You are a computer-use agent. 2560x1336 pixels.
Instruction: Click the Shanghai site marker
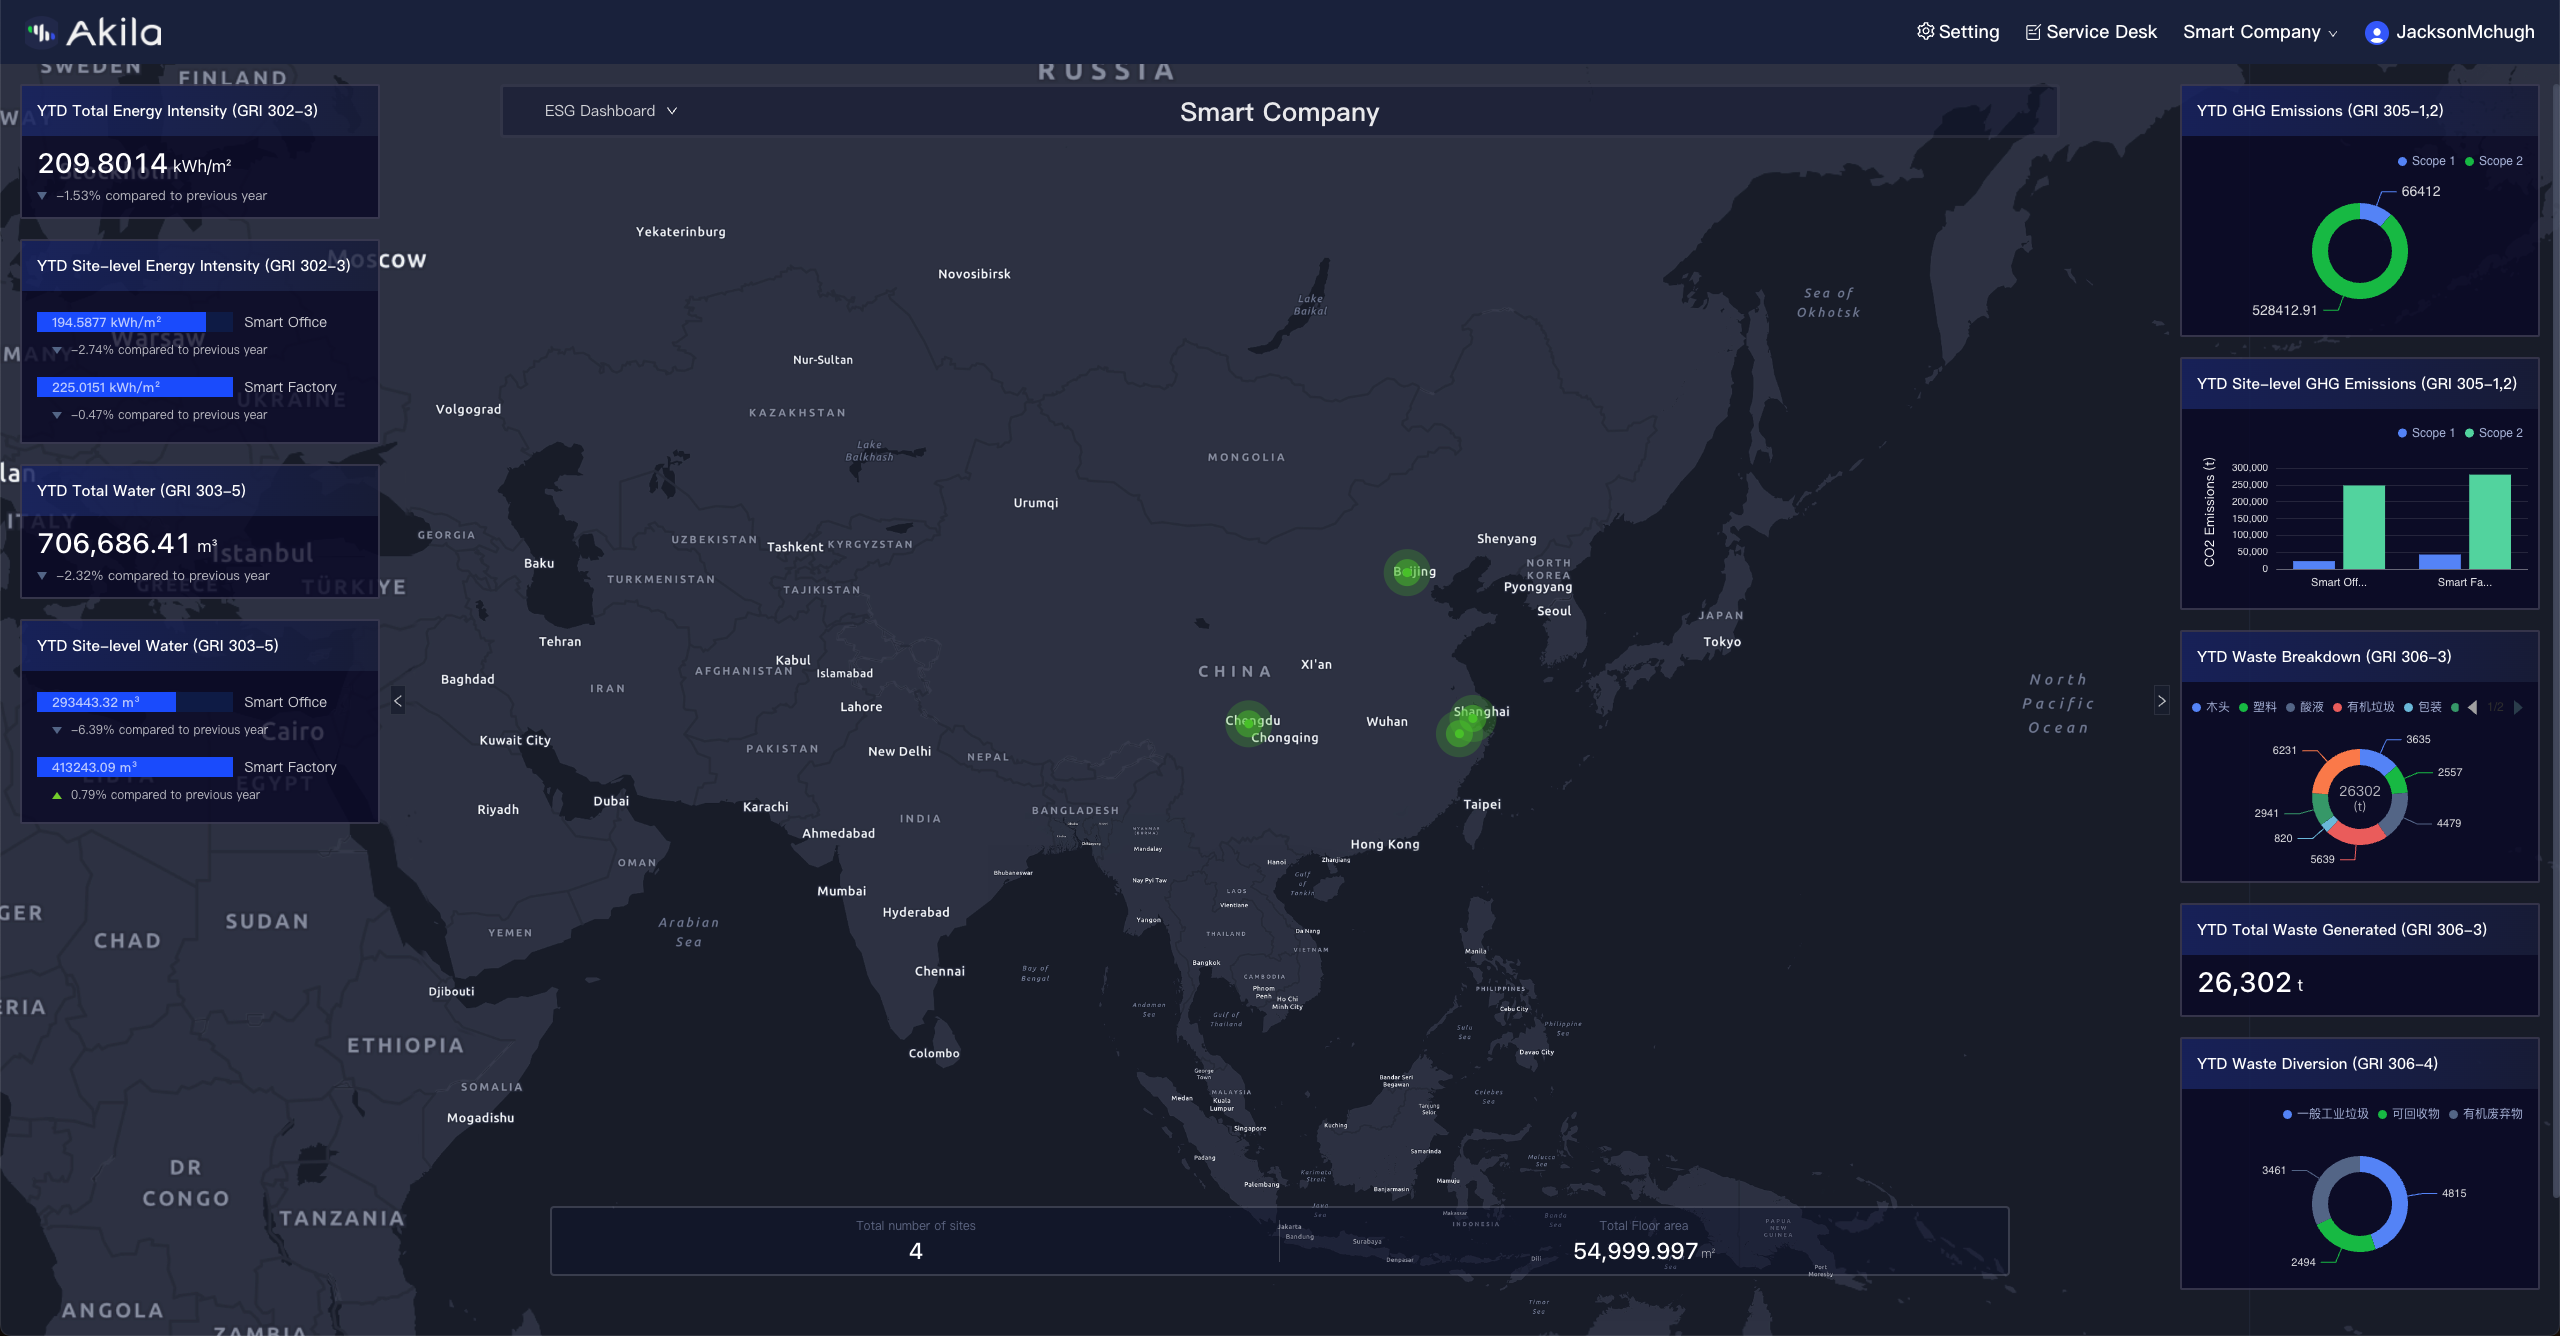click(1472, 716)
